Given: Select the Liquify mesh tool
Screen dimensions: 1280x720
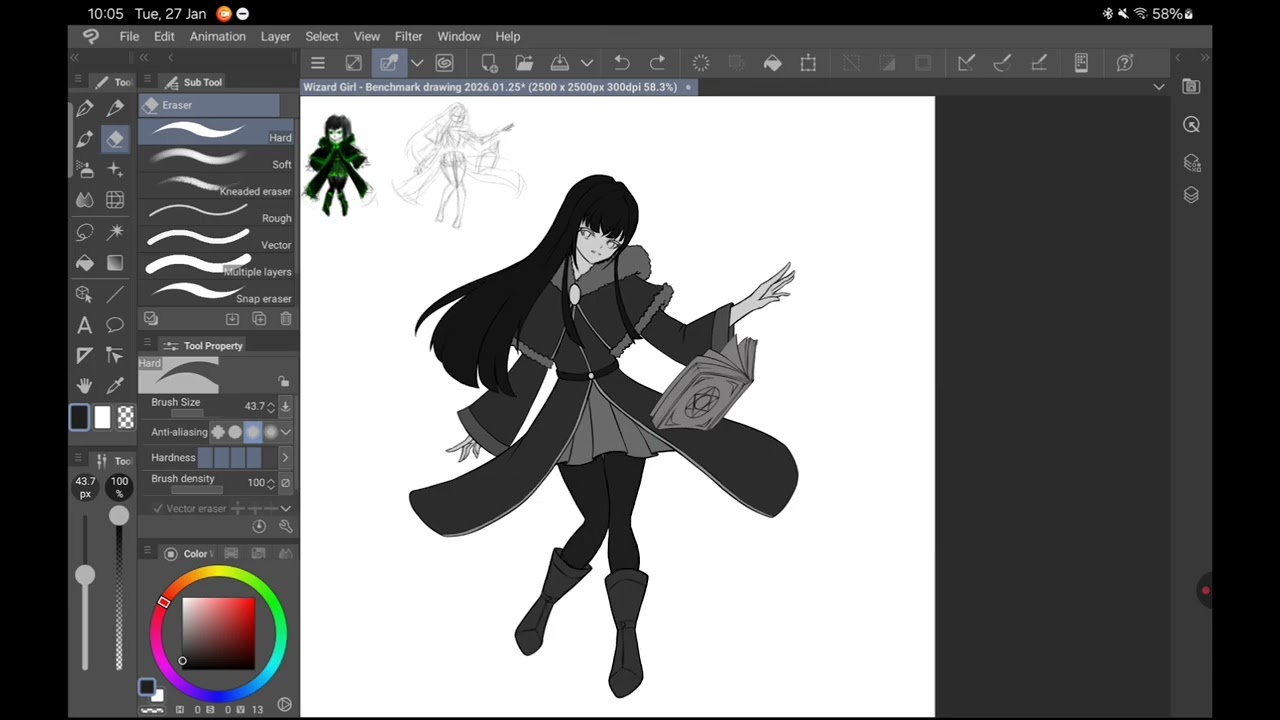Looking at the screenshot, I should 115,201.
